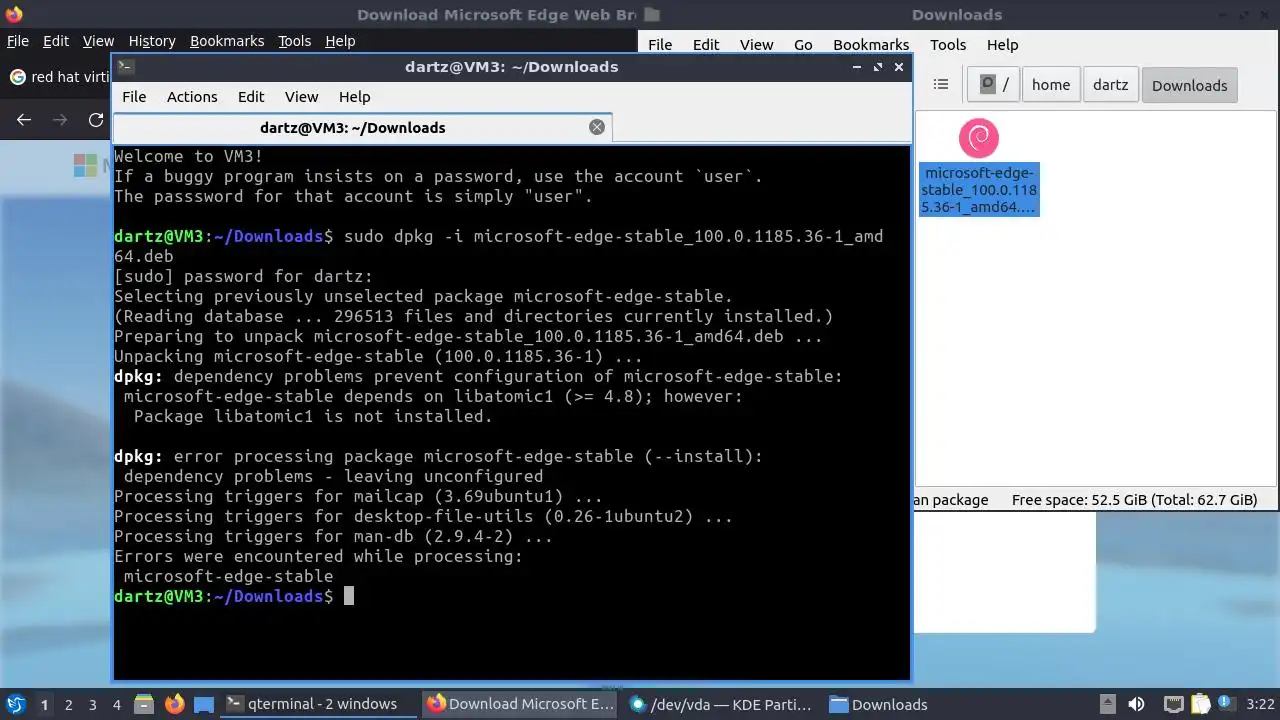
Task: Open the Actions menu in qterminal
Action: coord(192,97)
